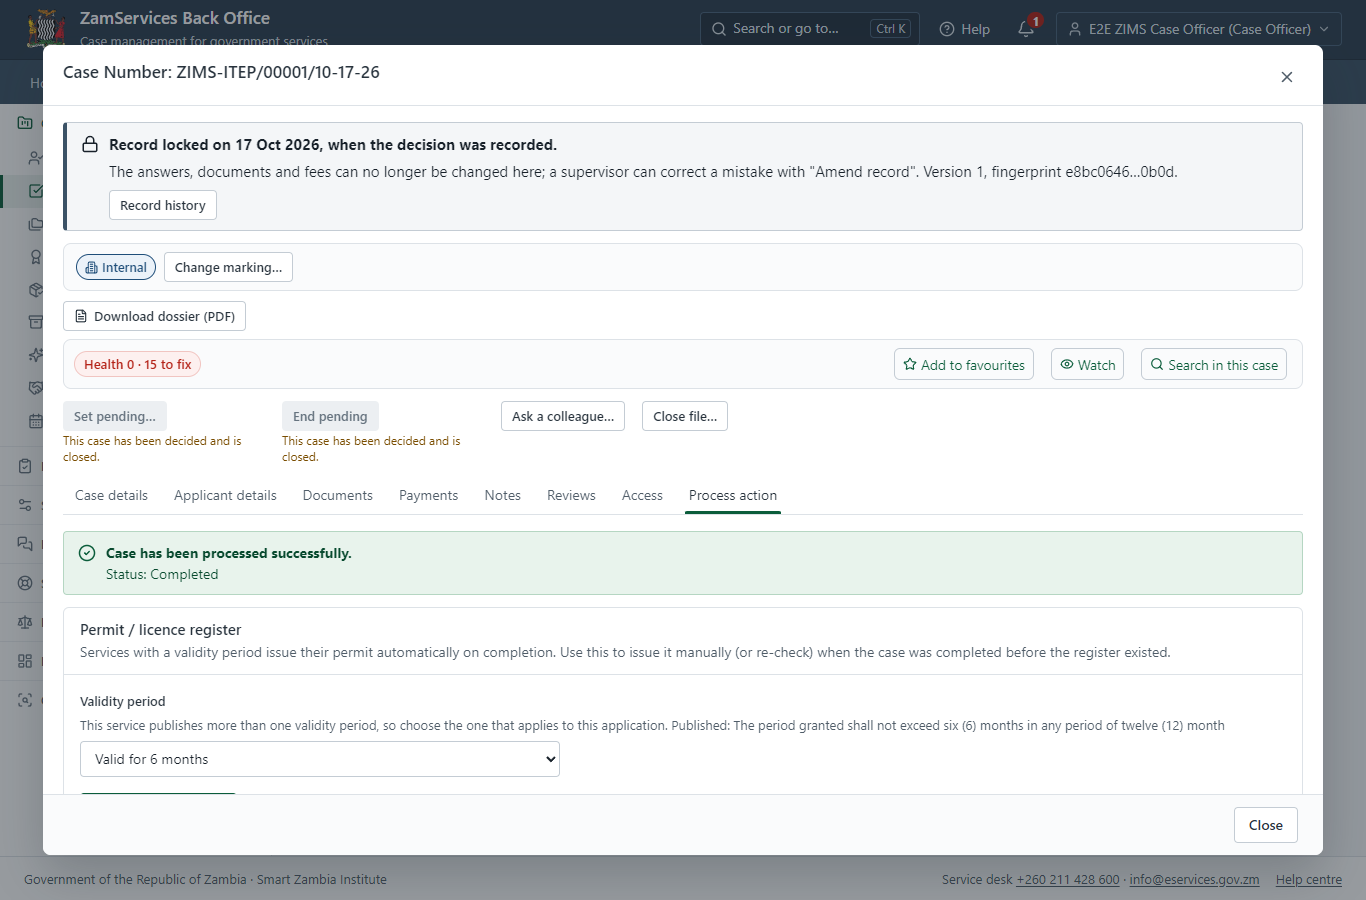This screenshot has height=900, width=1366.
Task: Open the Help centre link
Action: click(x=1309, y=880)
